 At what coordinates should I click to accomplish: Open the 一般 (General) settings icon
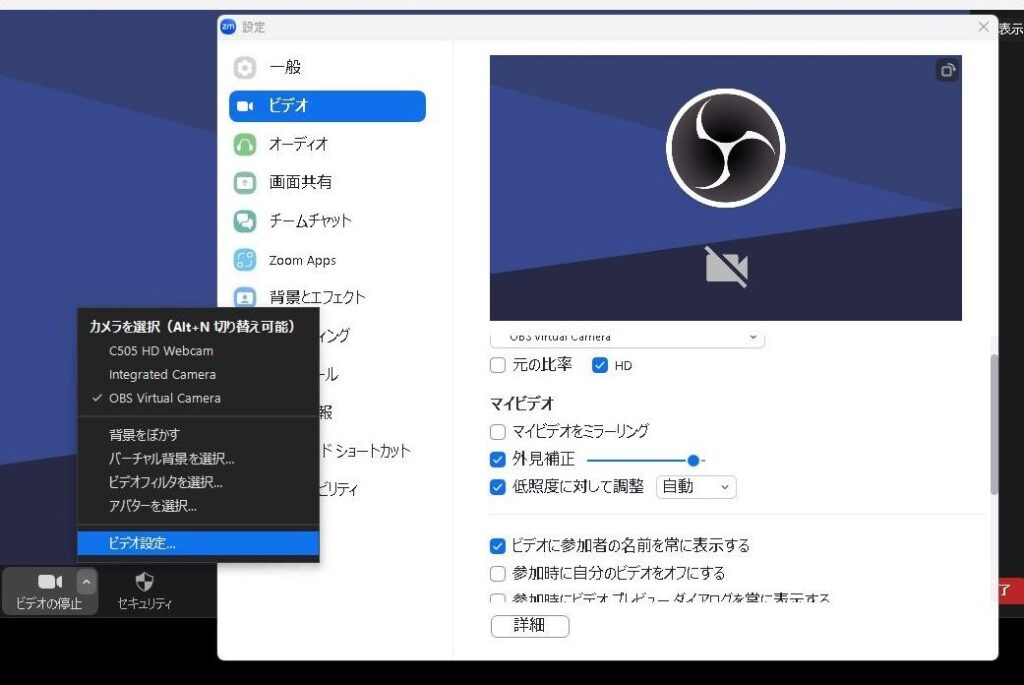coord(245,67)
